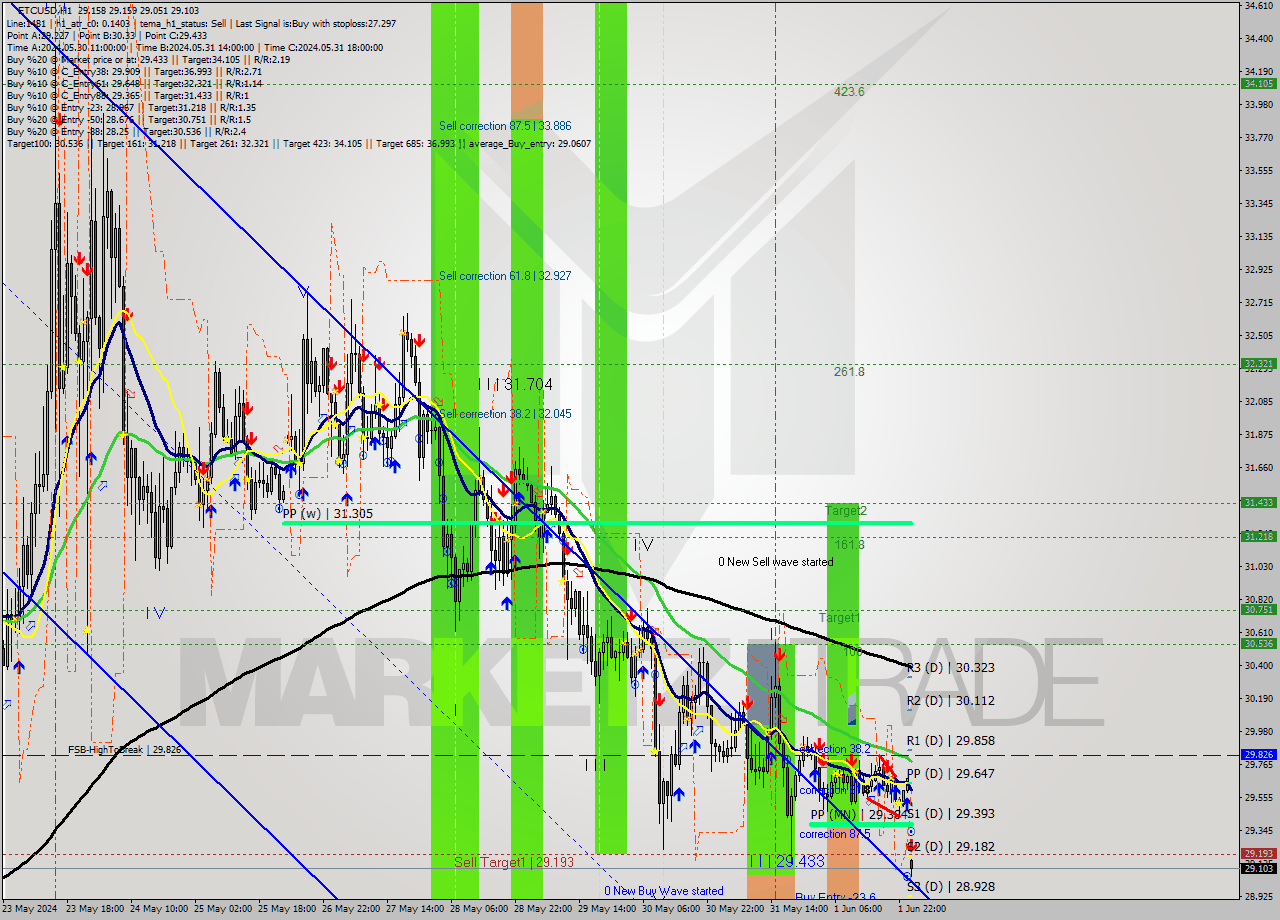The height and width of the screenshot is (920, 1280).
Task: Select the 'Sell correction 87.5 | 33.886' label
Action: (x=505, y=126)
